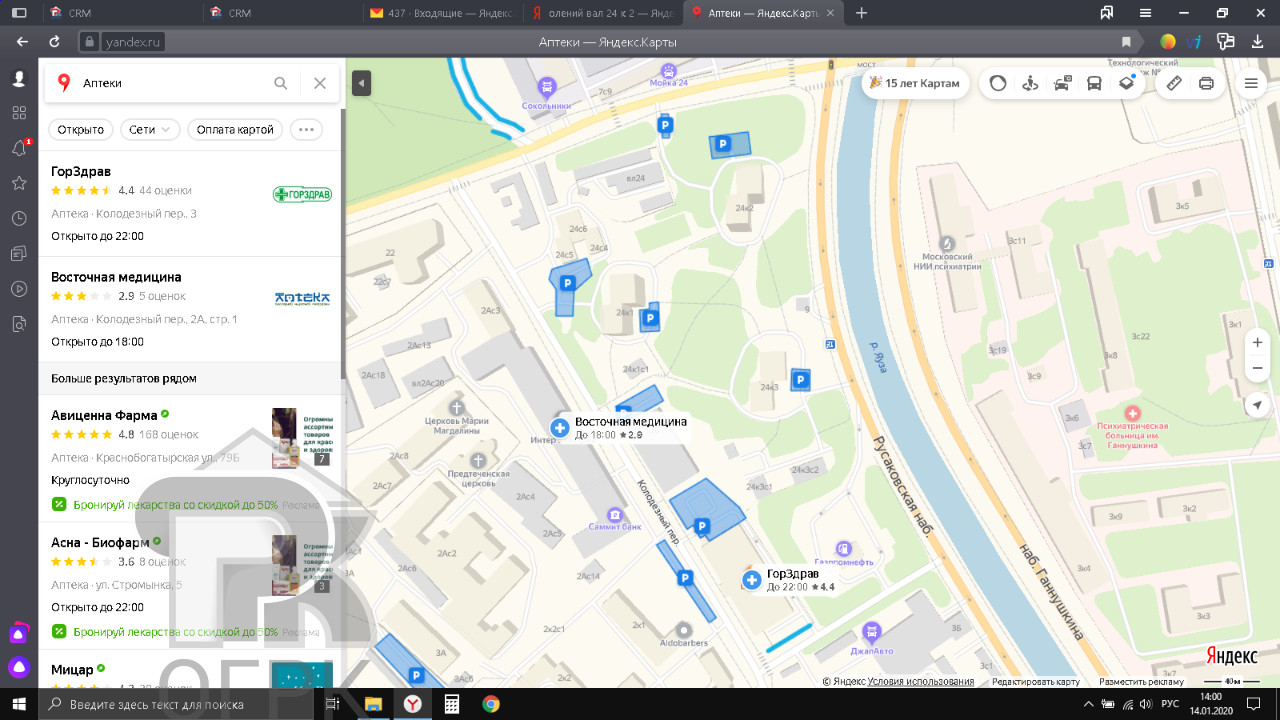The height and width of the screenshot is (720, 1280).
Task: Collapse the search results side panel
Action: click(361, 84)
